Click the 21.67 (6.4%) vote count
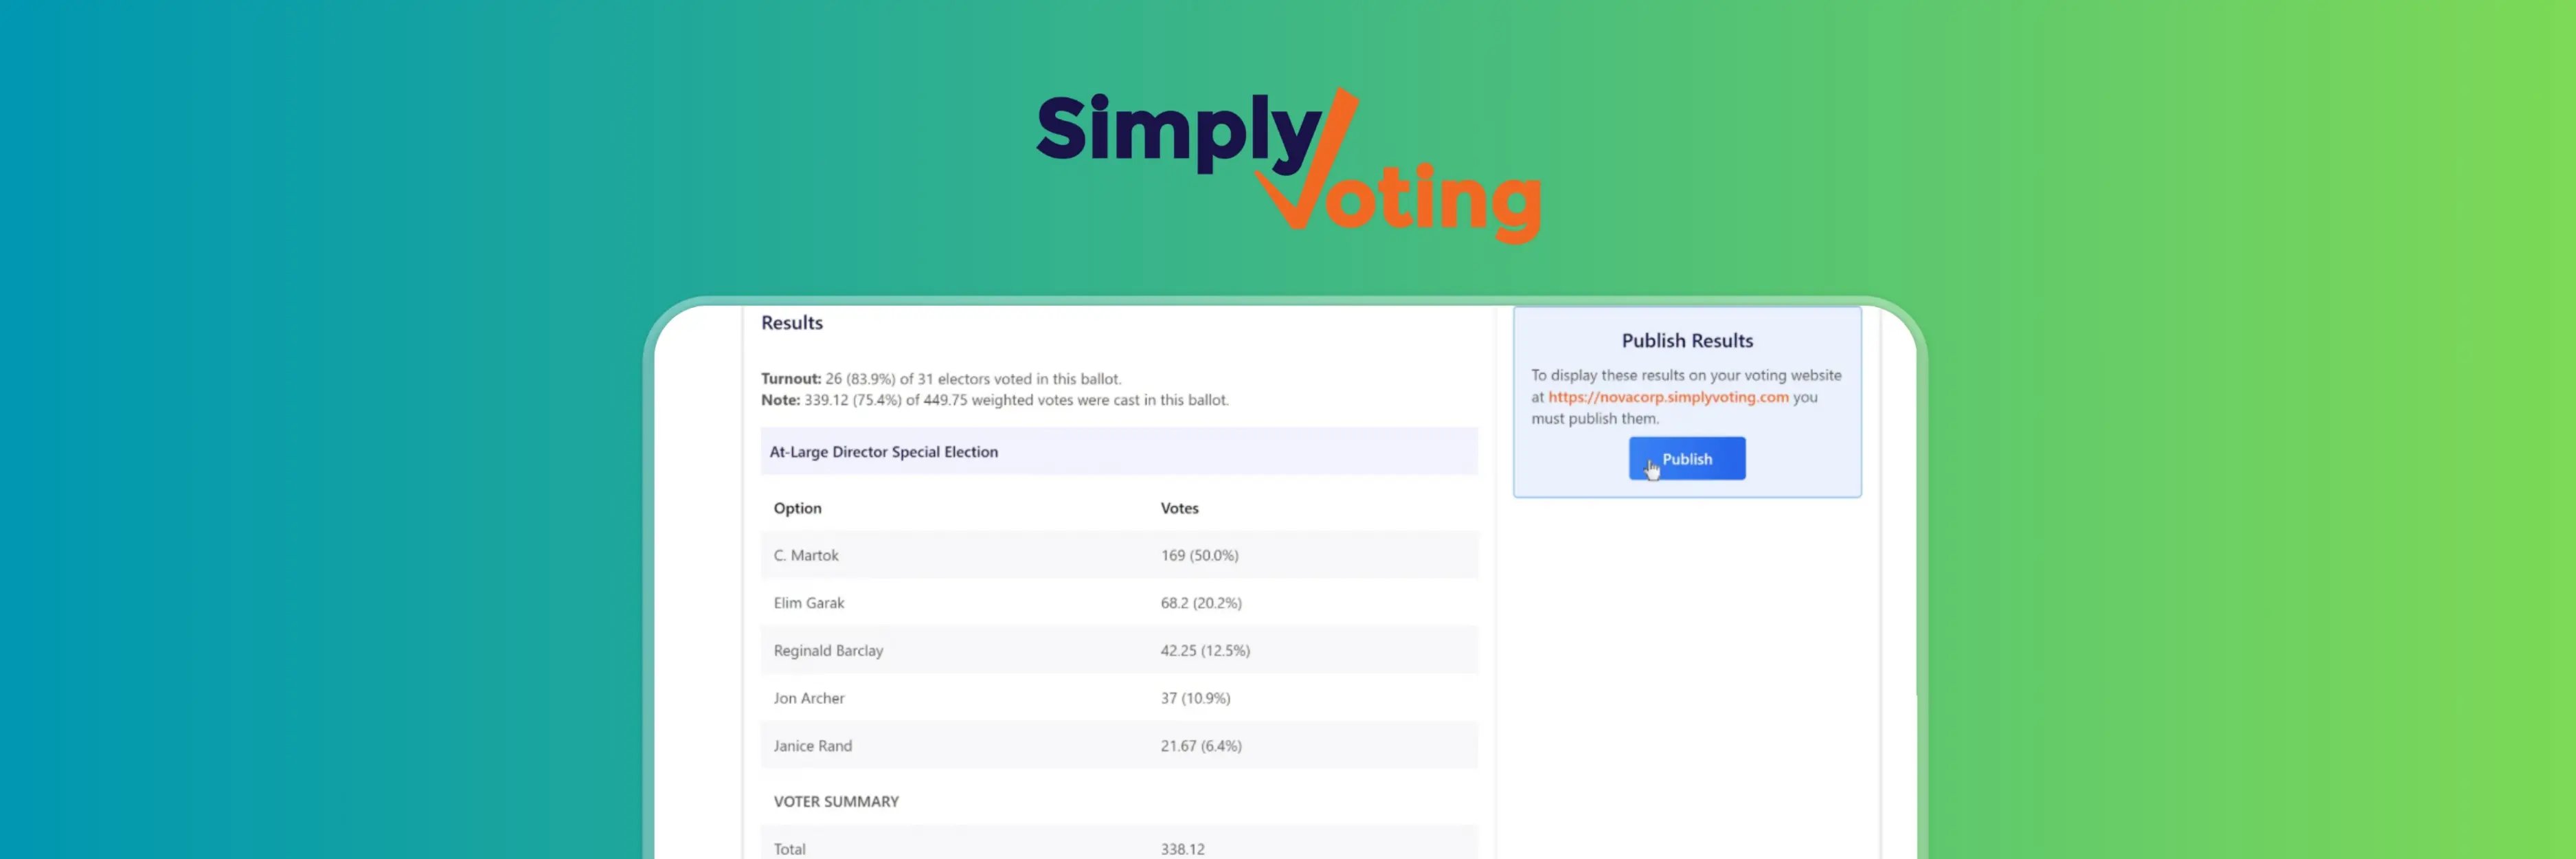Viewport: 2576px width, 859px height. 1201,745
